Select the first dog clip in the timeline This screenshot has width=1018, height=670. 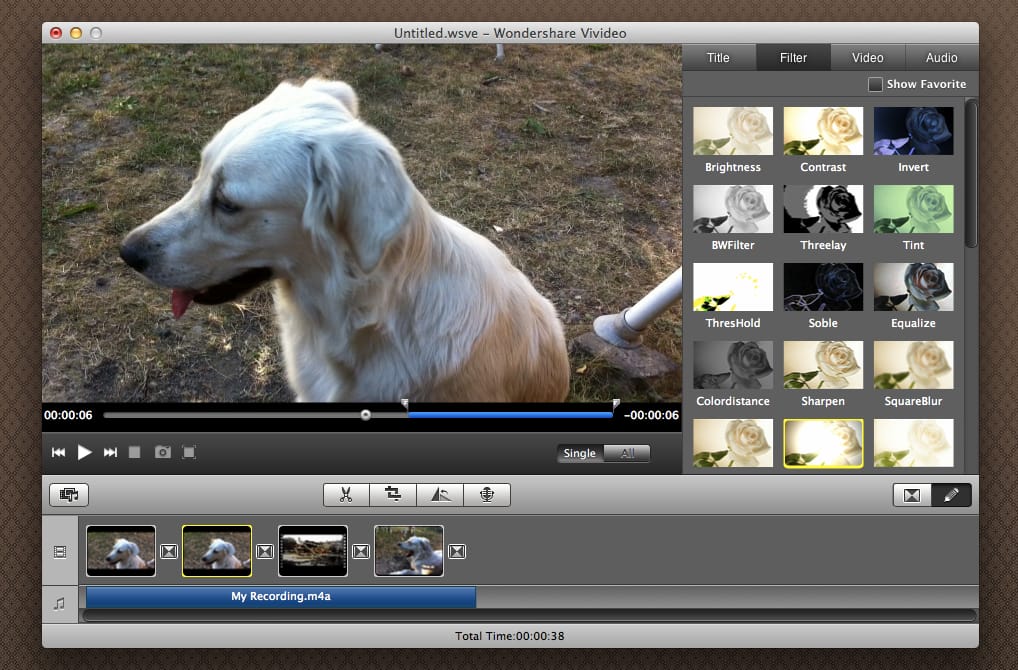(x=121, y=551)
